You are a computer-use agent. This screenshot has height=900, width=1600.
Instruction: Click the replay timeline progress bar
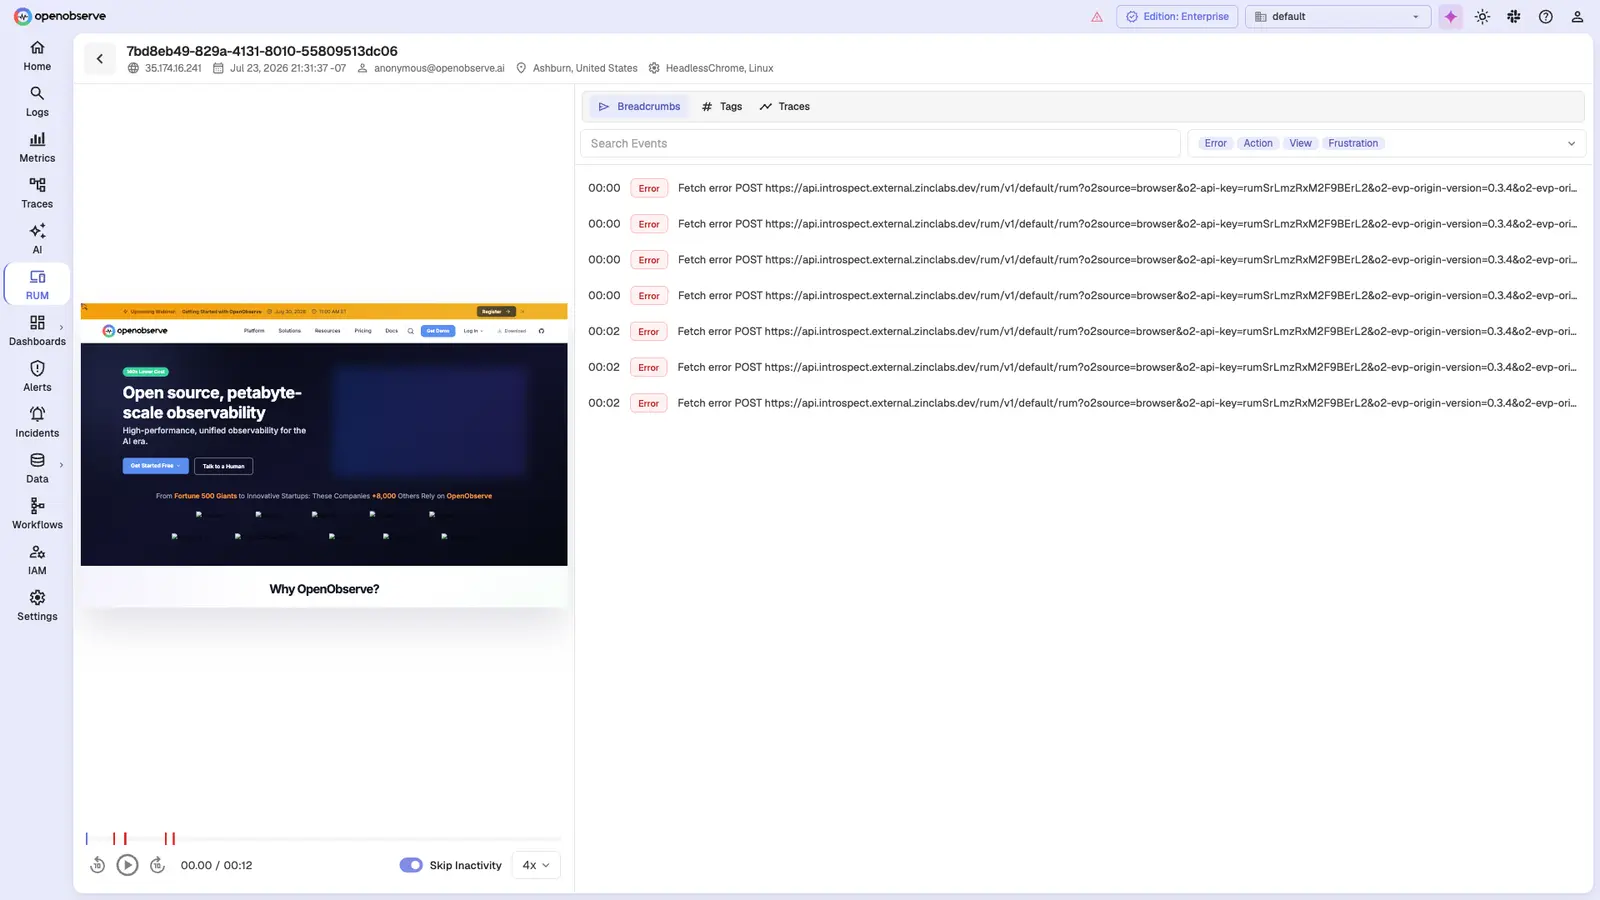(324, 839)
